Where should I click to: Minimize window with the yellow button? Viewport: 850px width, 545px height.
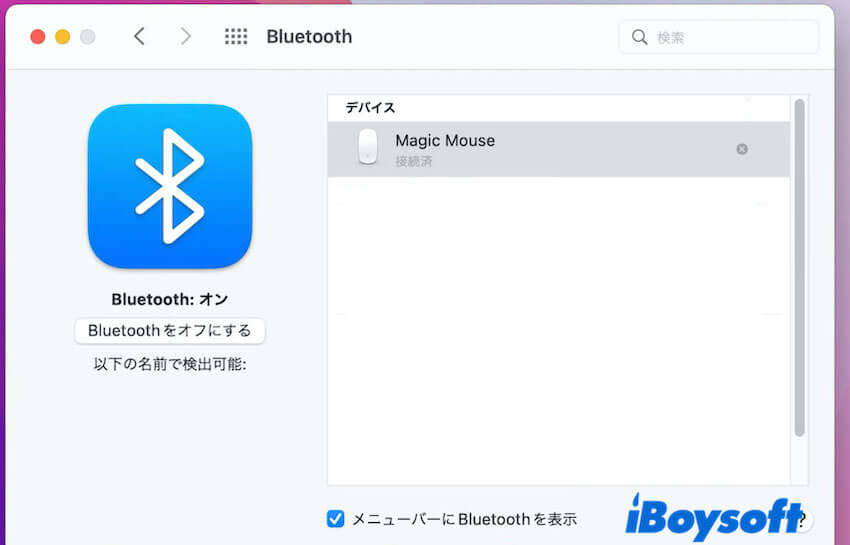pyautogui.click(x=63, y=36)
